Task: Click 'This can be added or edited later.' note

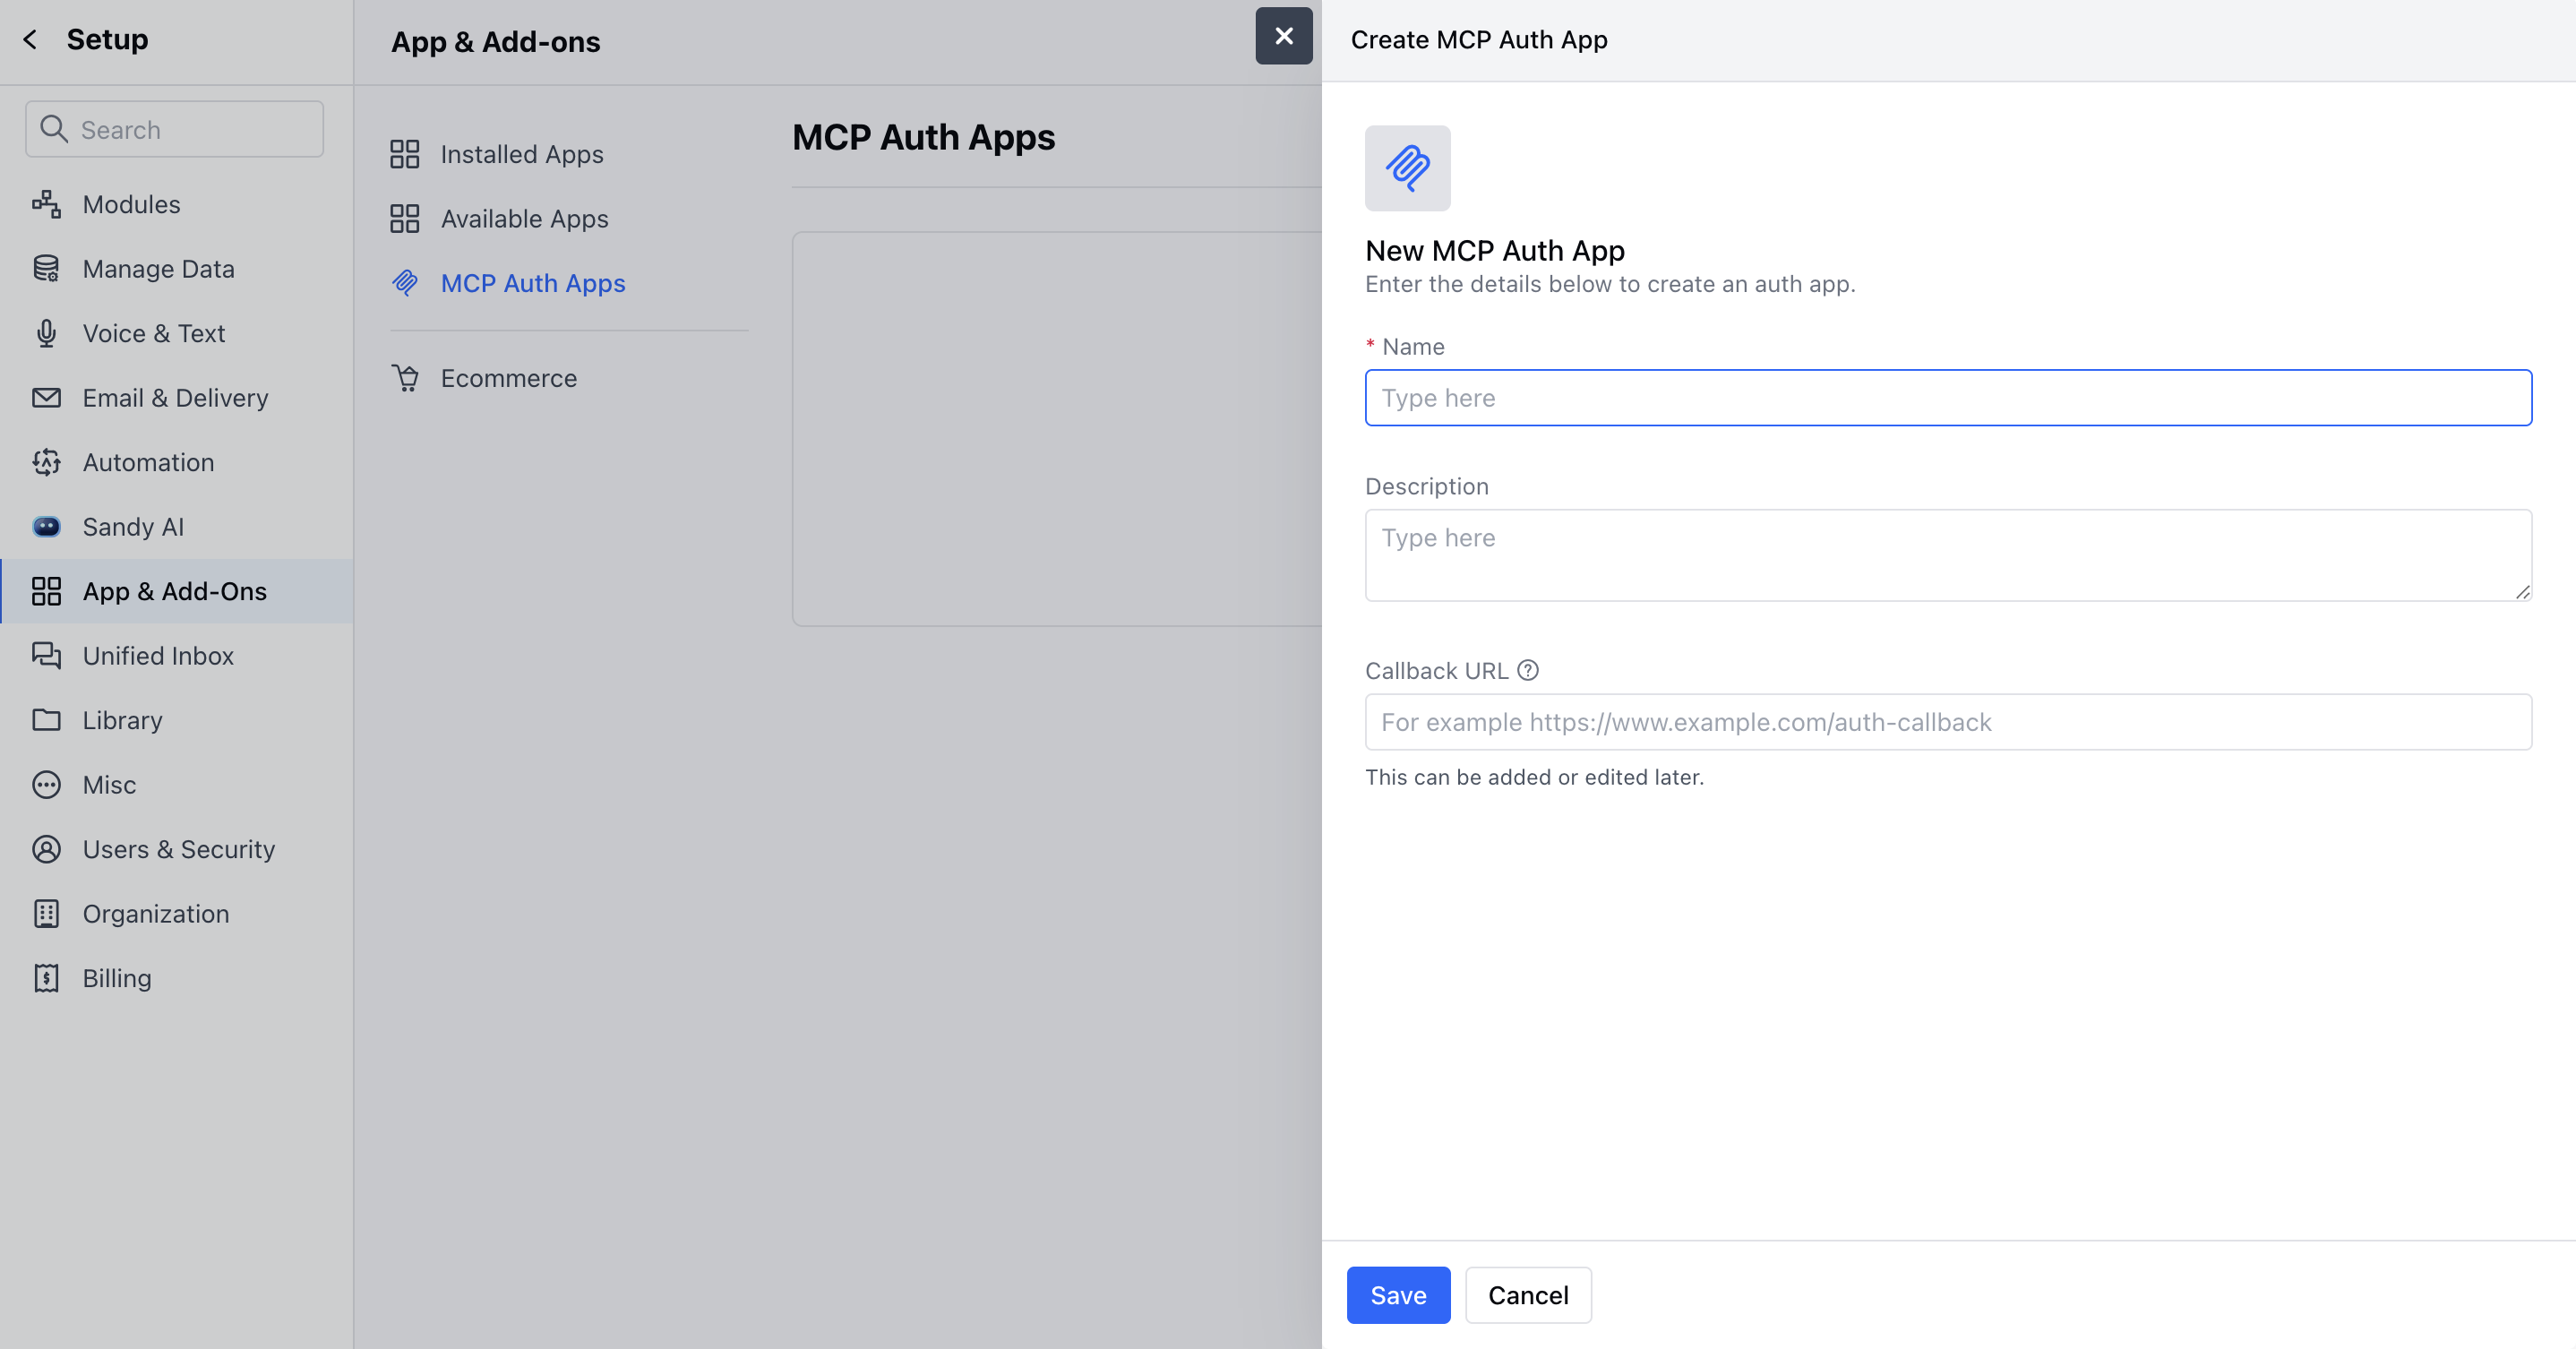Action: coord(1534,777)
